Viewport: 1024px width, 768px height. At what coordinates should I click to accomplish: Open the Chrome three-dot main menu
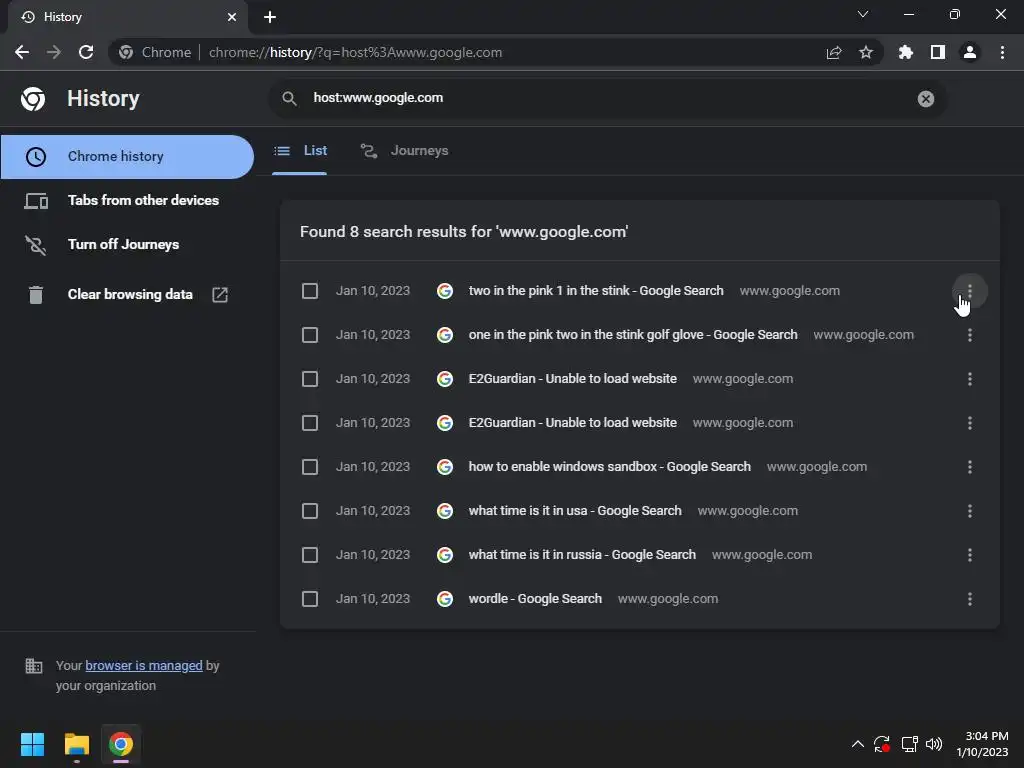pos(1002,52)
